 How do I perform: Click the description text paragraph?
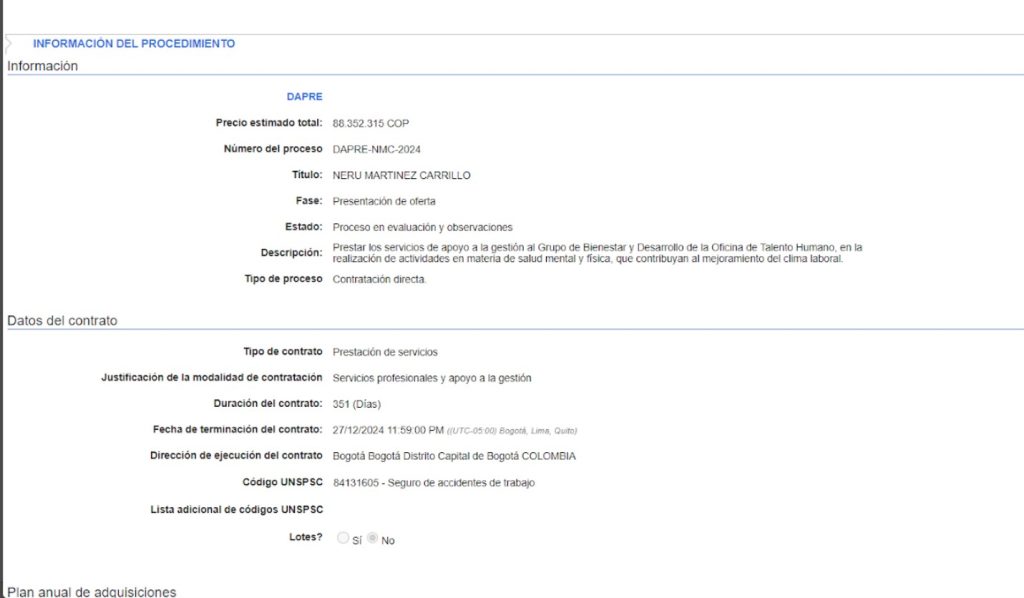[596, 253]
